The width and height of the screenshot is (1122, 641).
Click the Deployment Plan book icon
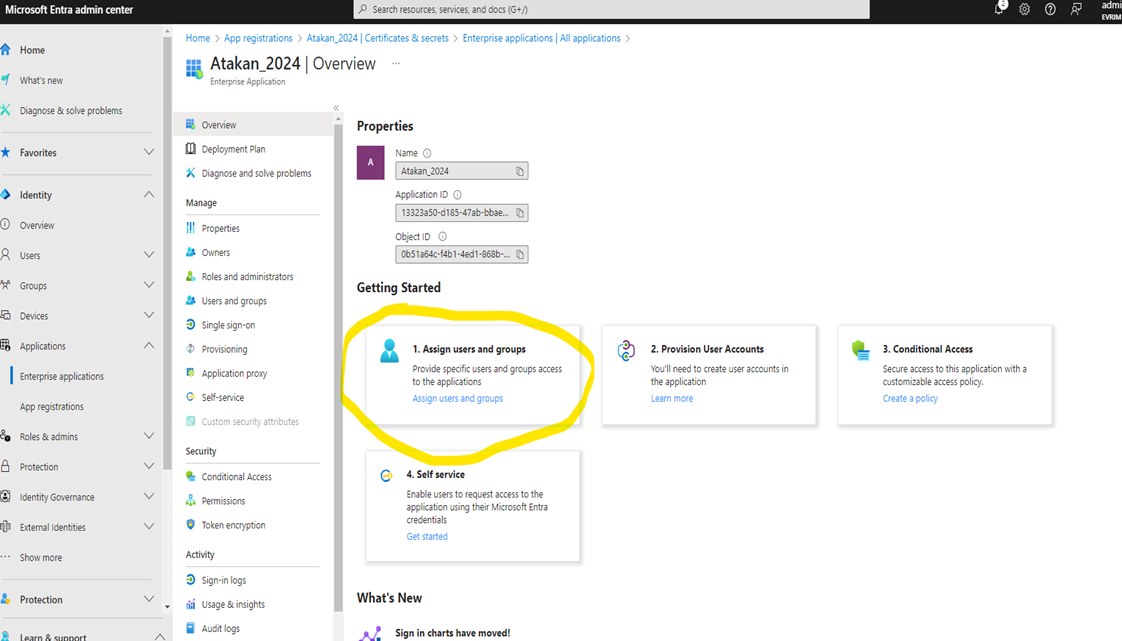(190, 148)
